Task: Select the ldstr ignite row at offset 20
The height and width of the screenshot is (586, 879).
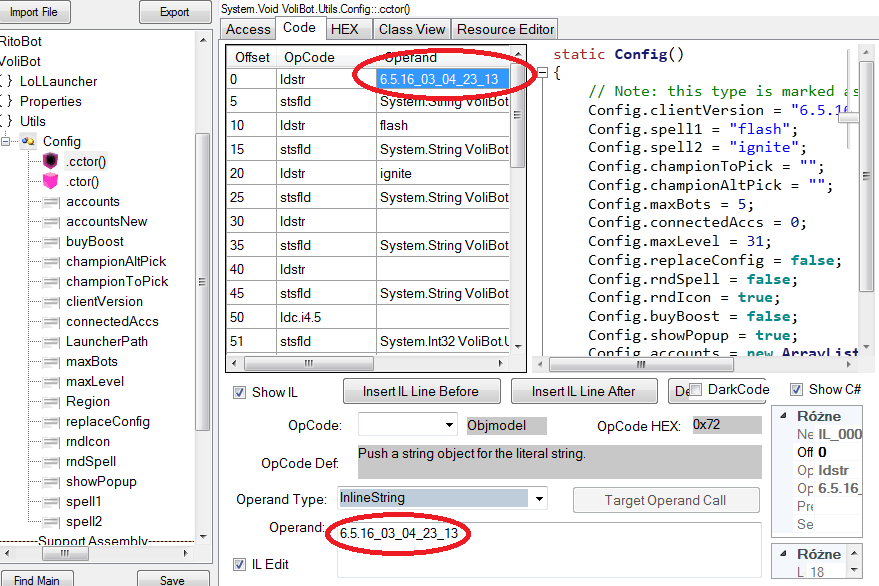Action: [368, 174]
